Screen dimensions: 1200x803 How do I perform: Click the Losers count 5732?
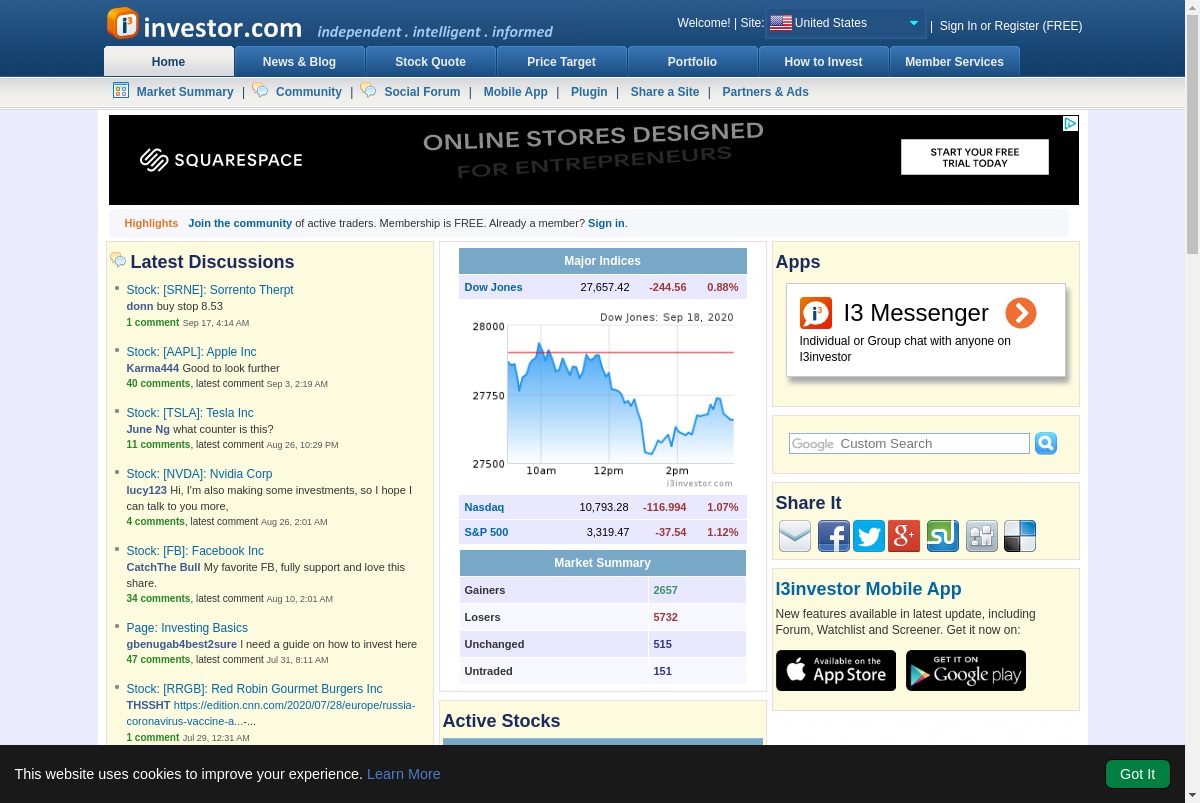click(665, 617)
